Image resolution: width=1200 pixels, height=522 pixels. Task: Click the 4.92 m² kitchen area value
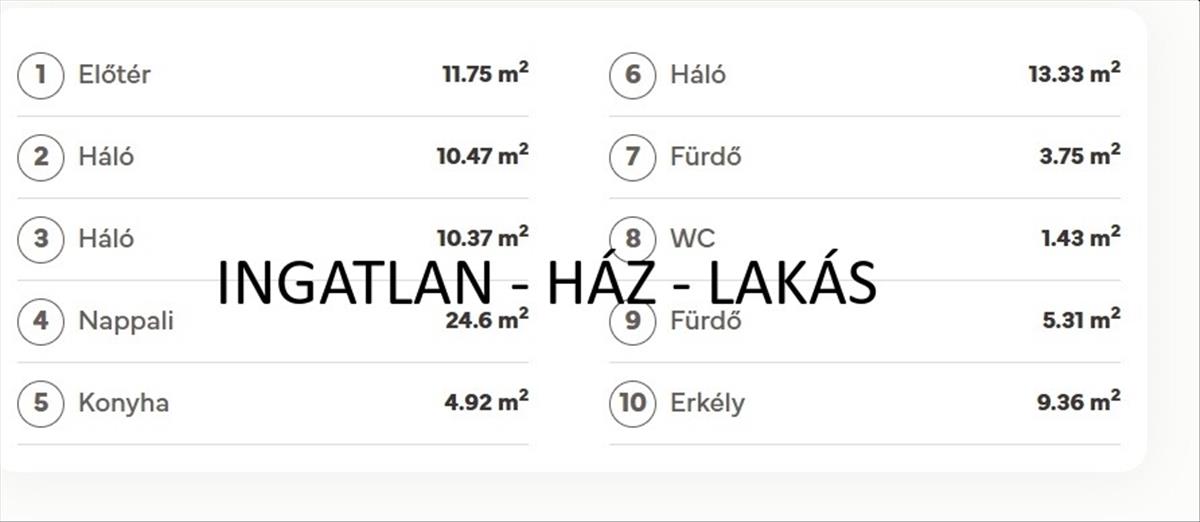tap(486, 402)
